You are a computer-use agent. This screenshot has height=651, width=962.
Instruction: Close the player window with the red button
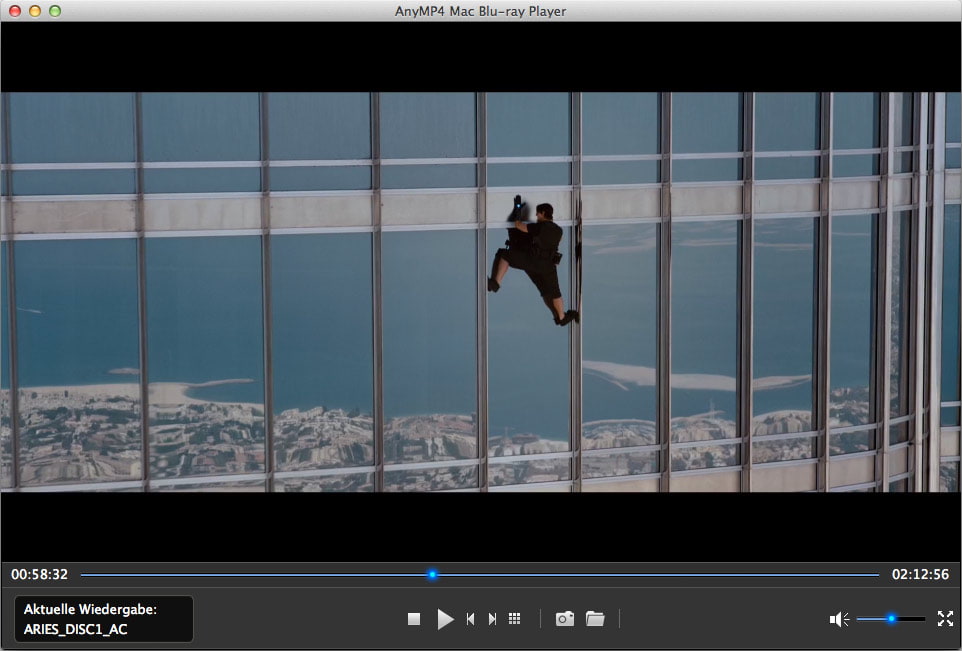click(15, 11)
